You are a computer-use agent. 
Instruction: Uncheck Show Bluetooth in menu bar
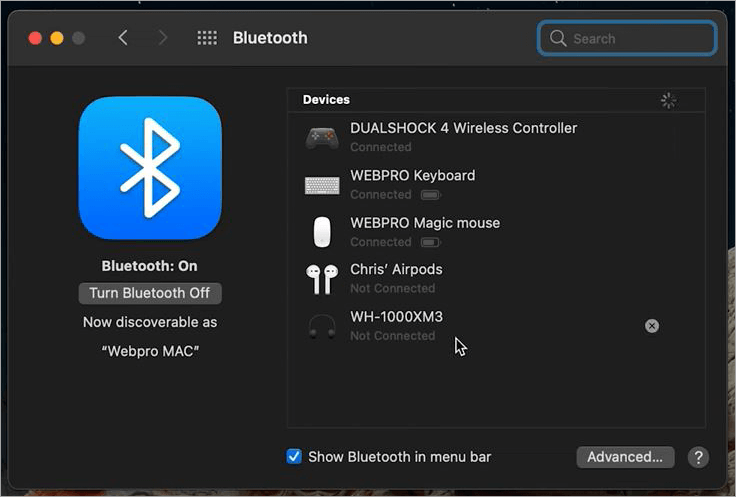point(294,456)
